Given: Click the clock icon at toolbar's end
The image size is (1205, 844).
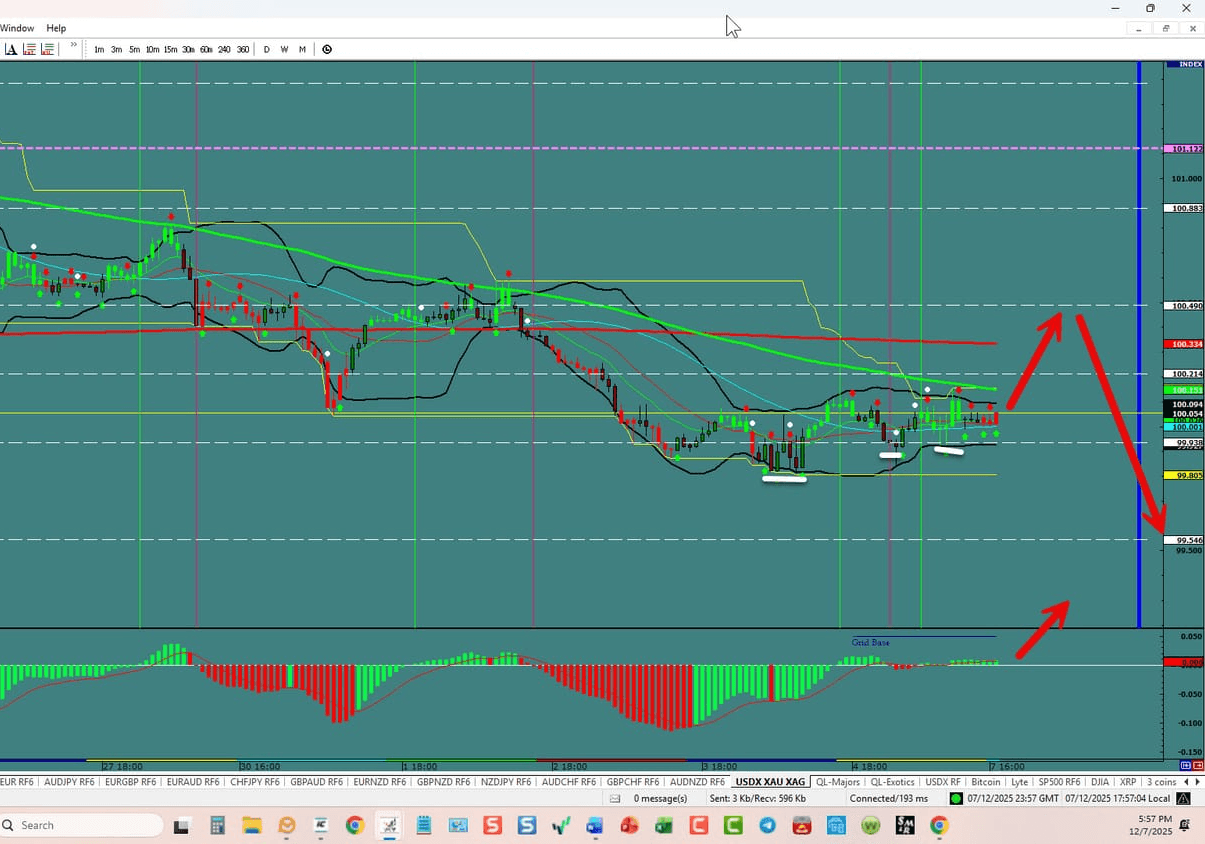Looking at the screenshot, I should (x=327, y=49).
